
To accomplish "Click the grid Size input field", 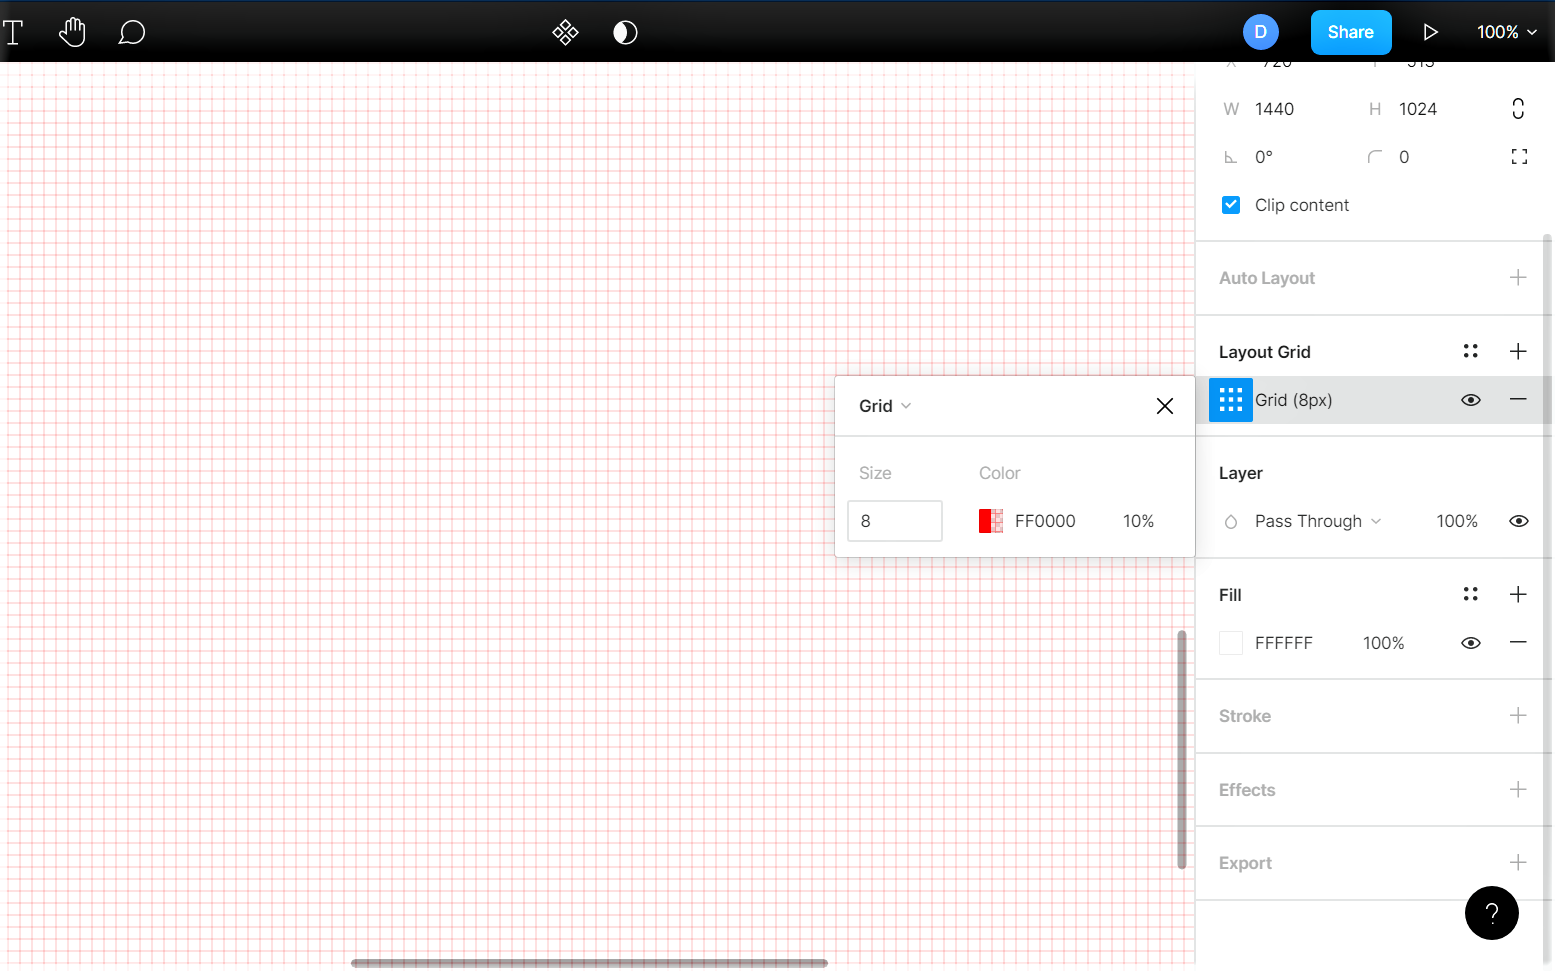I will tap(895, 521).
